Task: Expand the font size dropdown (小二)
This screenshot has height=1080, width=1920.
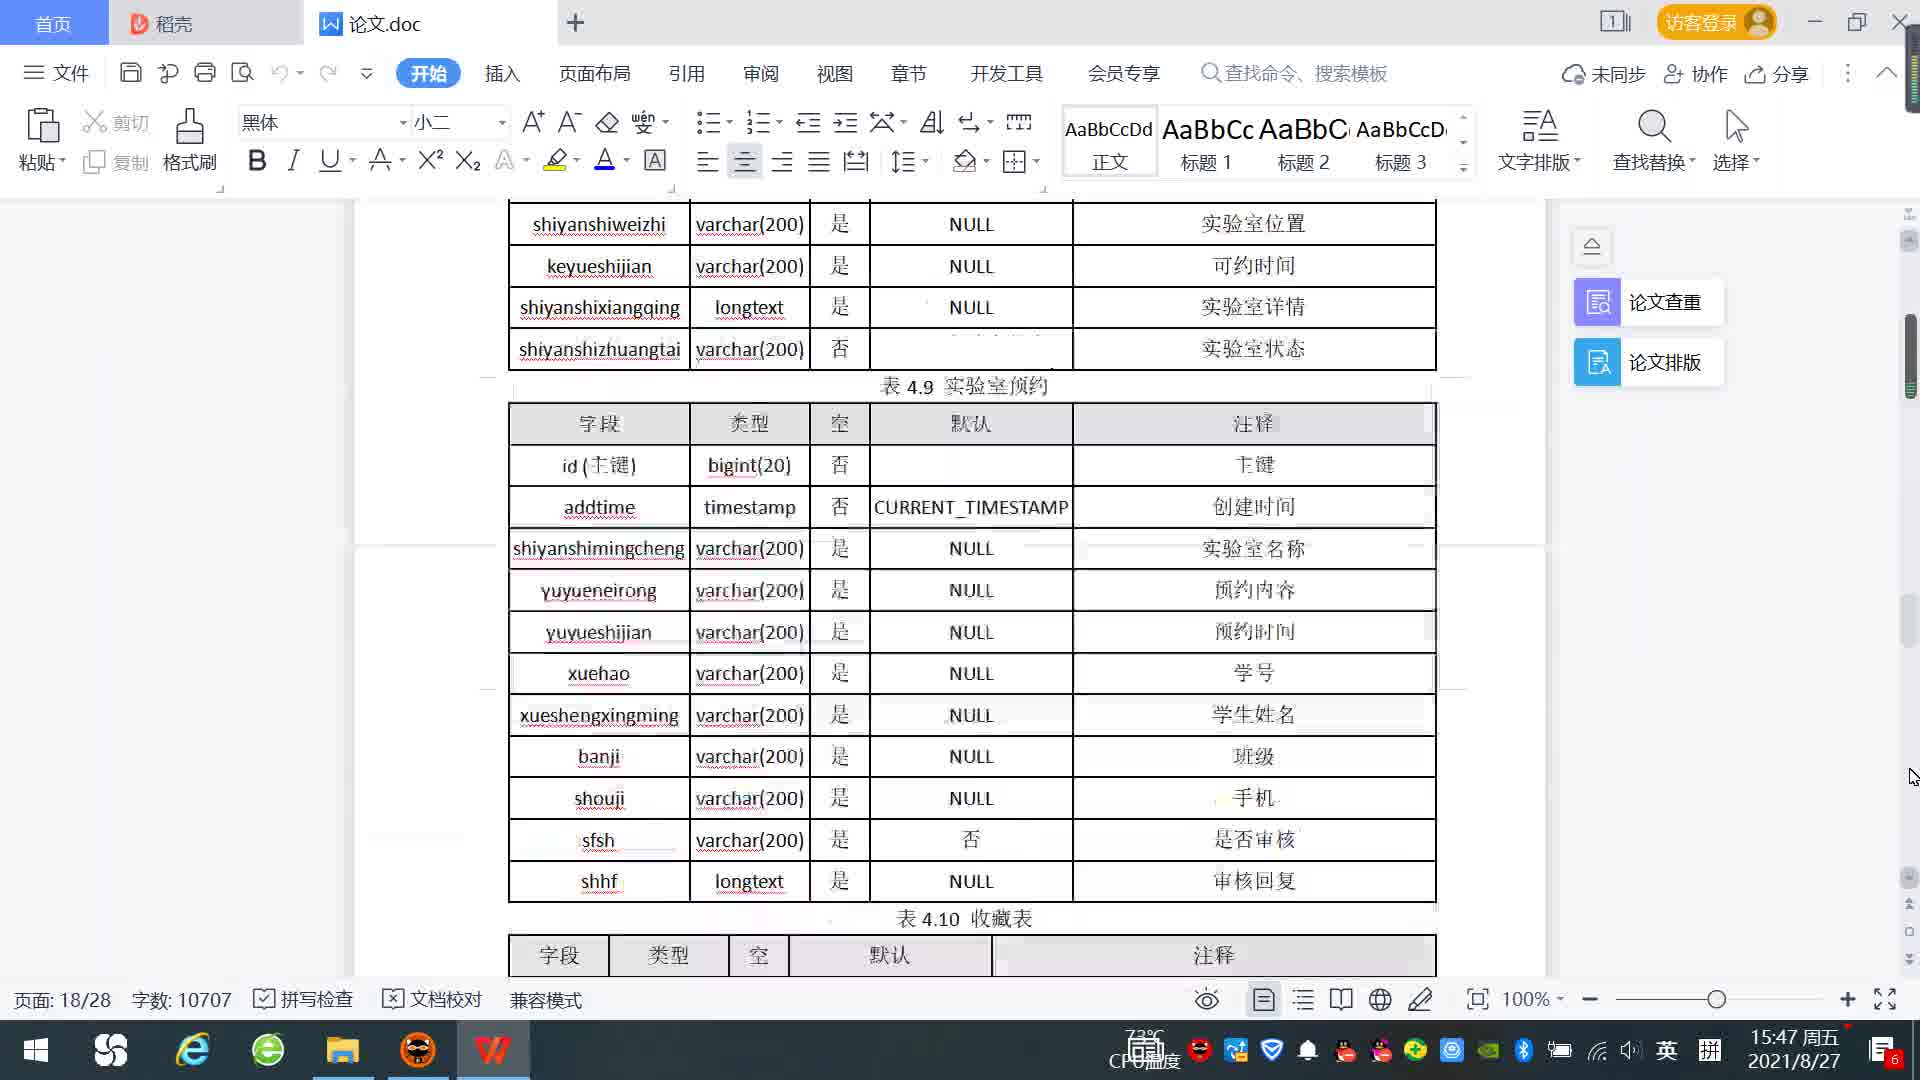Action: point(502,123)
